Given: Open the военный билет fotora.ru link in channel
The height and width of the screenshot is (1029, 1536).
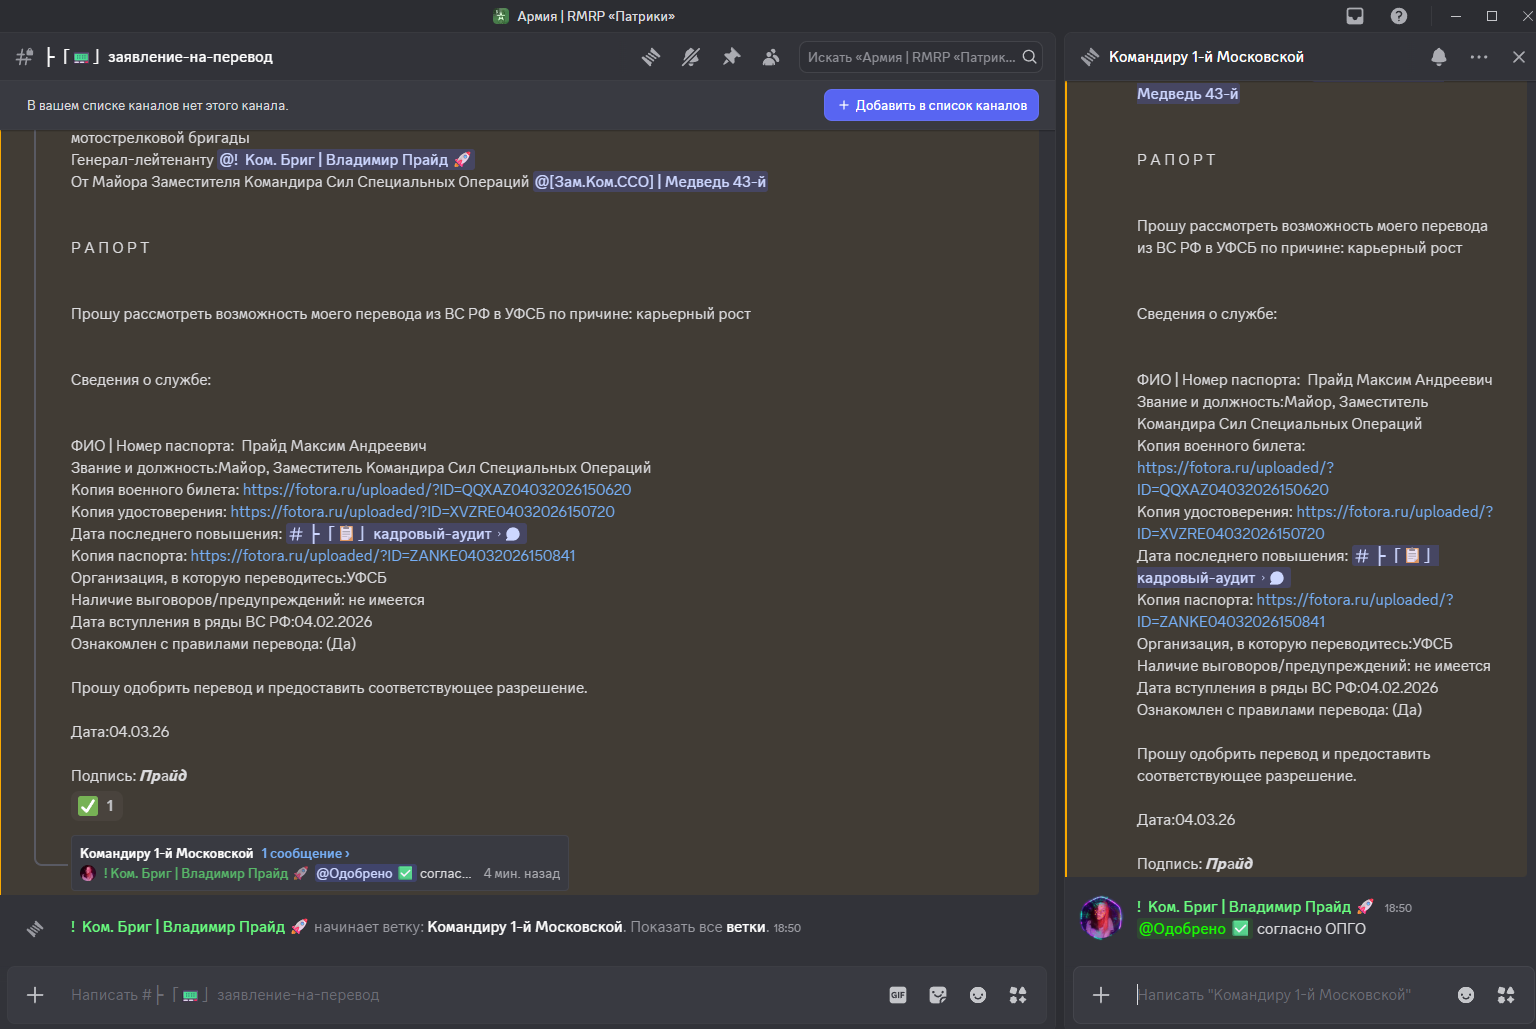Looking at the screenshot, I should (437, 490).
